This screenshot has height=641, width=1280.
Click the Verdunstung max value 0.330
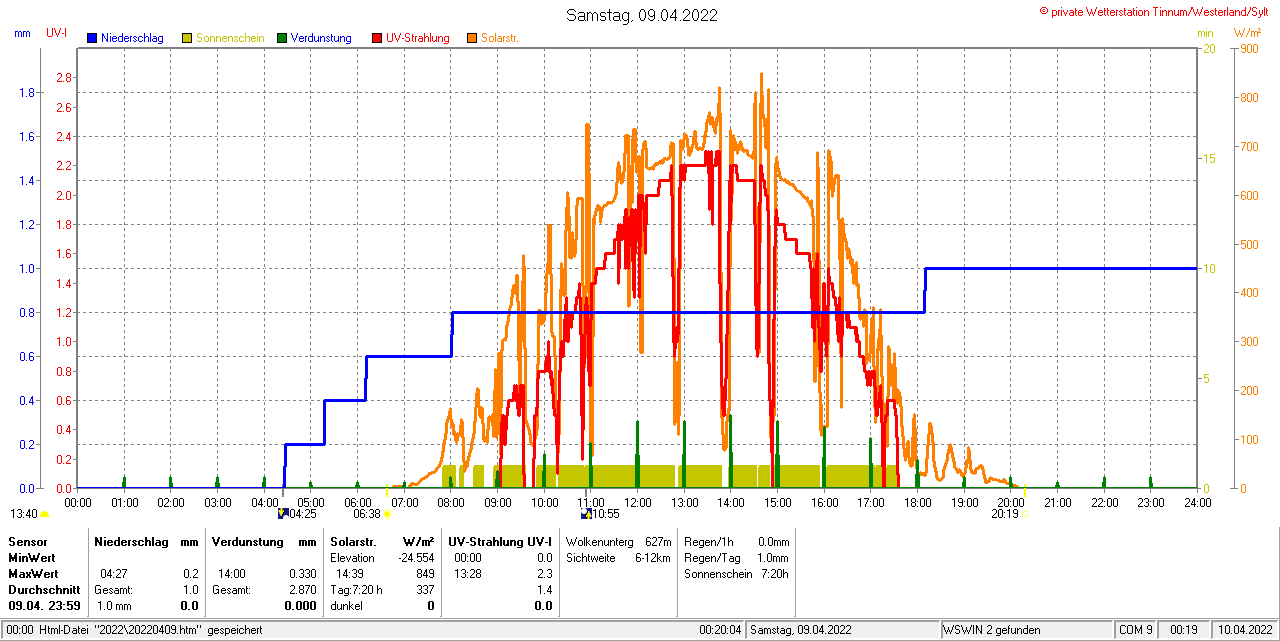click(x=302, y=574)
